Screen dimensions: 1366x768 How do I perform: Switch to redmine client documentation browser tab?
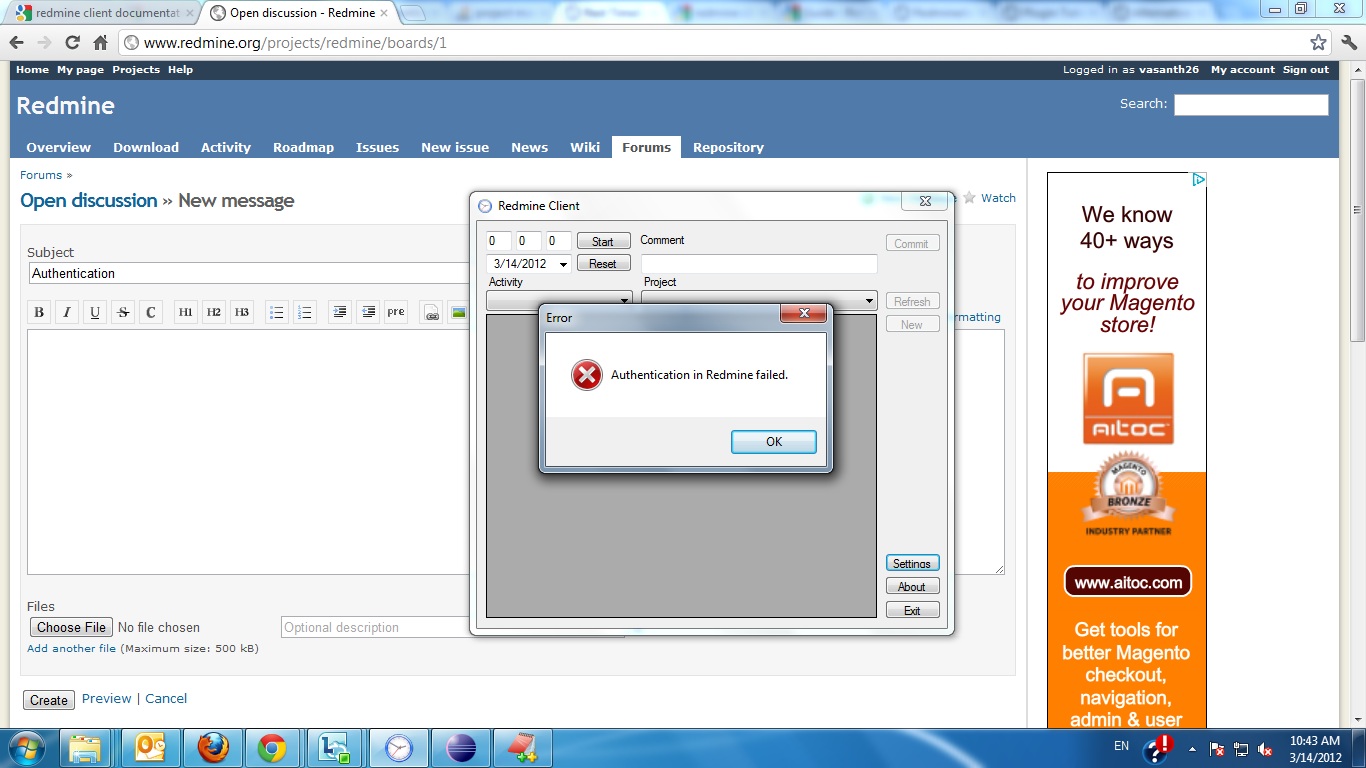pyautogui.click(x=105, y=13)
